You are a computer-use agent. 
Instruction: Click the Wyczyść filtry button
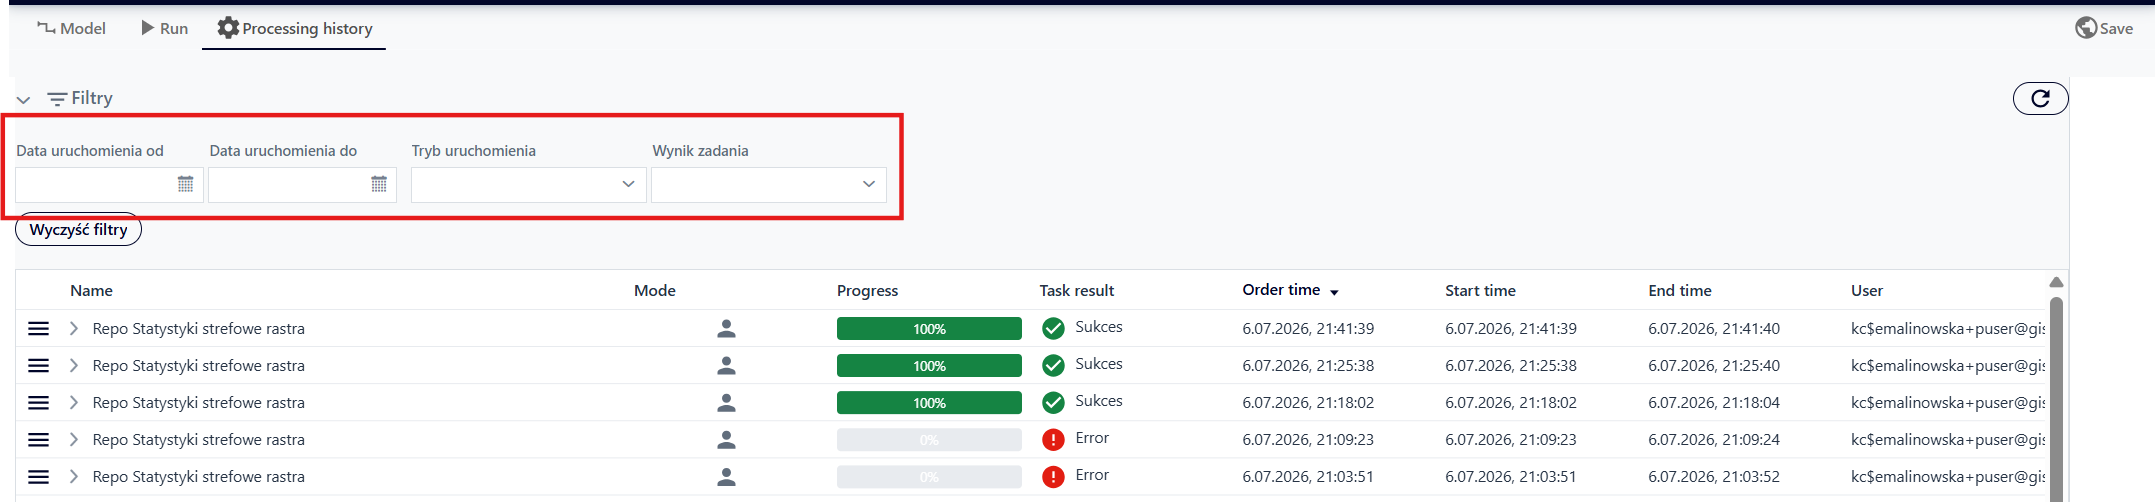78,229
